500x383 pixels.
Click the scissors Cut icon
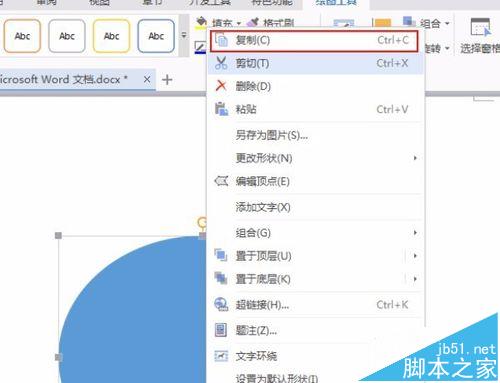[221, 63]
